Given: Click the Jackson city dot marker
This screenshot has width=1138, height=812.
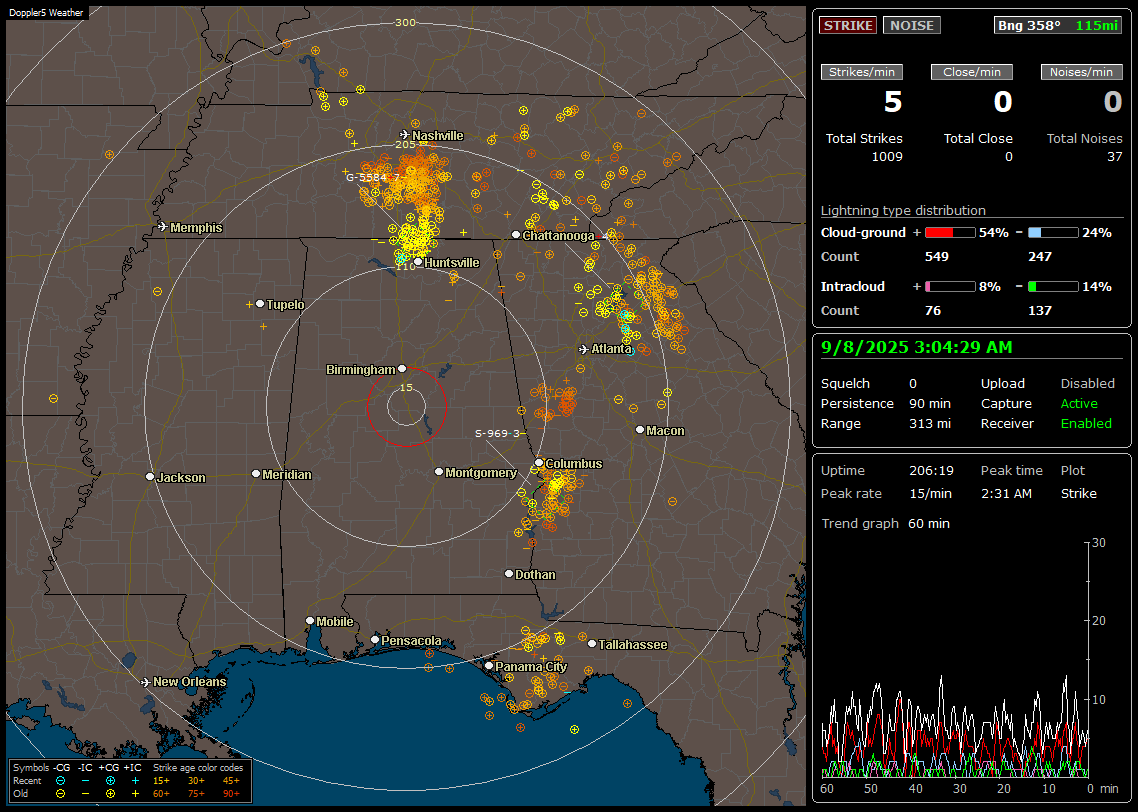Looking at the screenshot, I should pos(150,477).
